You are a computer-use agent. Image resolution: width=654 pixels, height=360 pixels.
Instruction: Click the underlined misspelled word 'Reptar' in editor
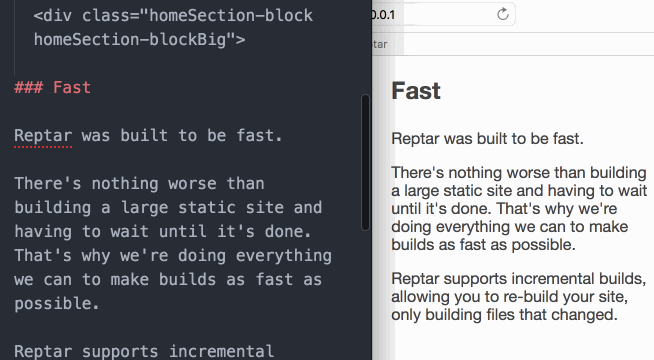click(x=43, y=136)
